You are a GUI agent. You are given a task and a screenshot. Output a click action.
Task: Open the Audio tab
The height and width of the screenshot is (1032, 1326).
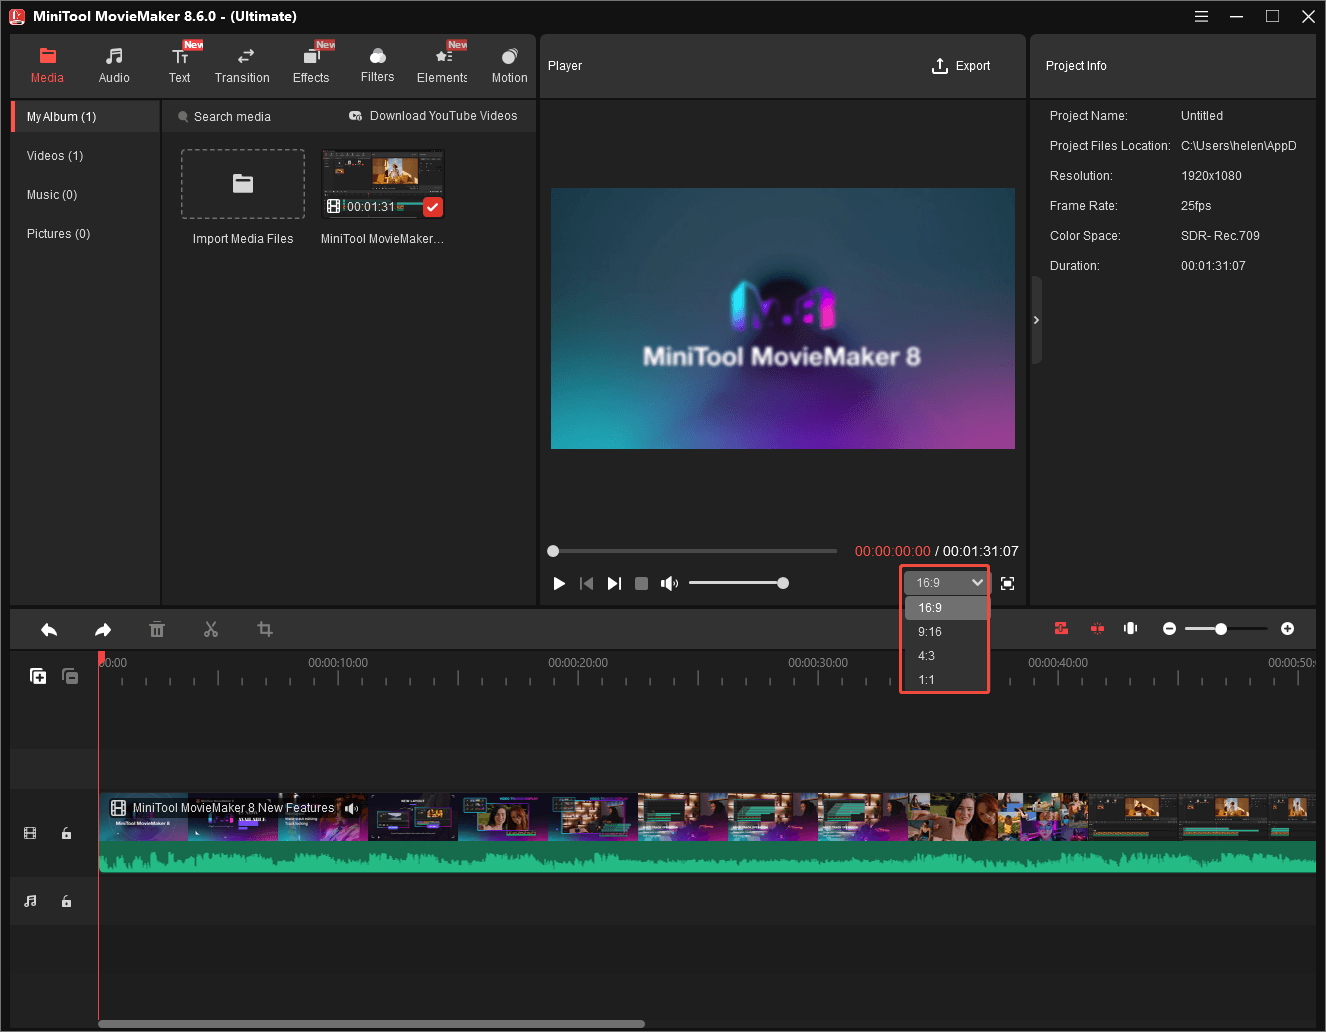point(114,65)
